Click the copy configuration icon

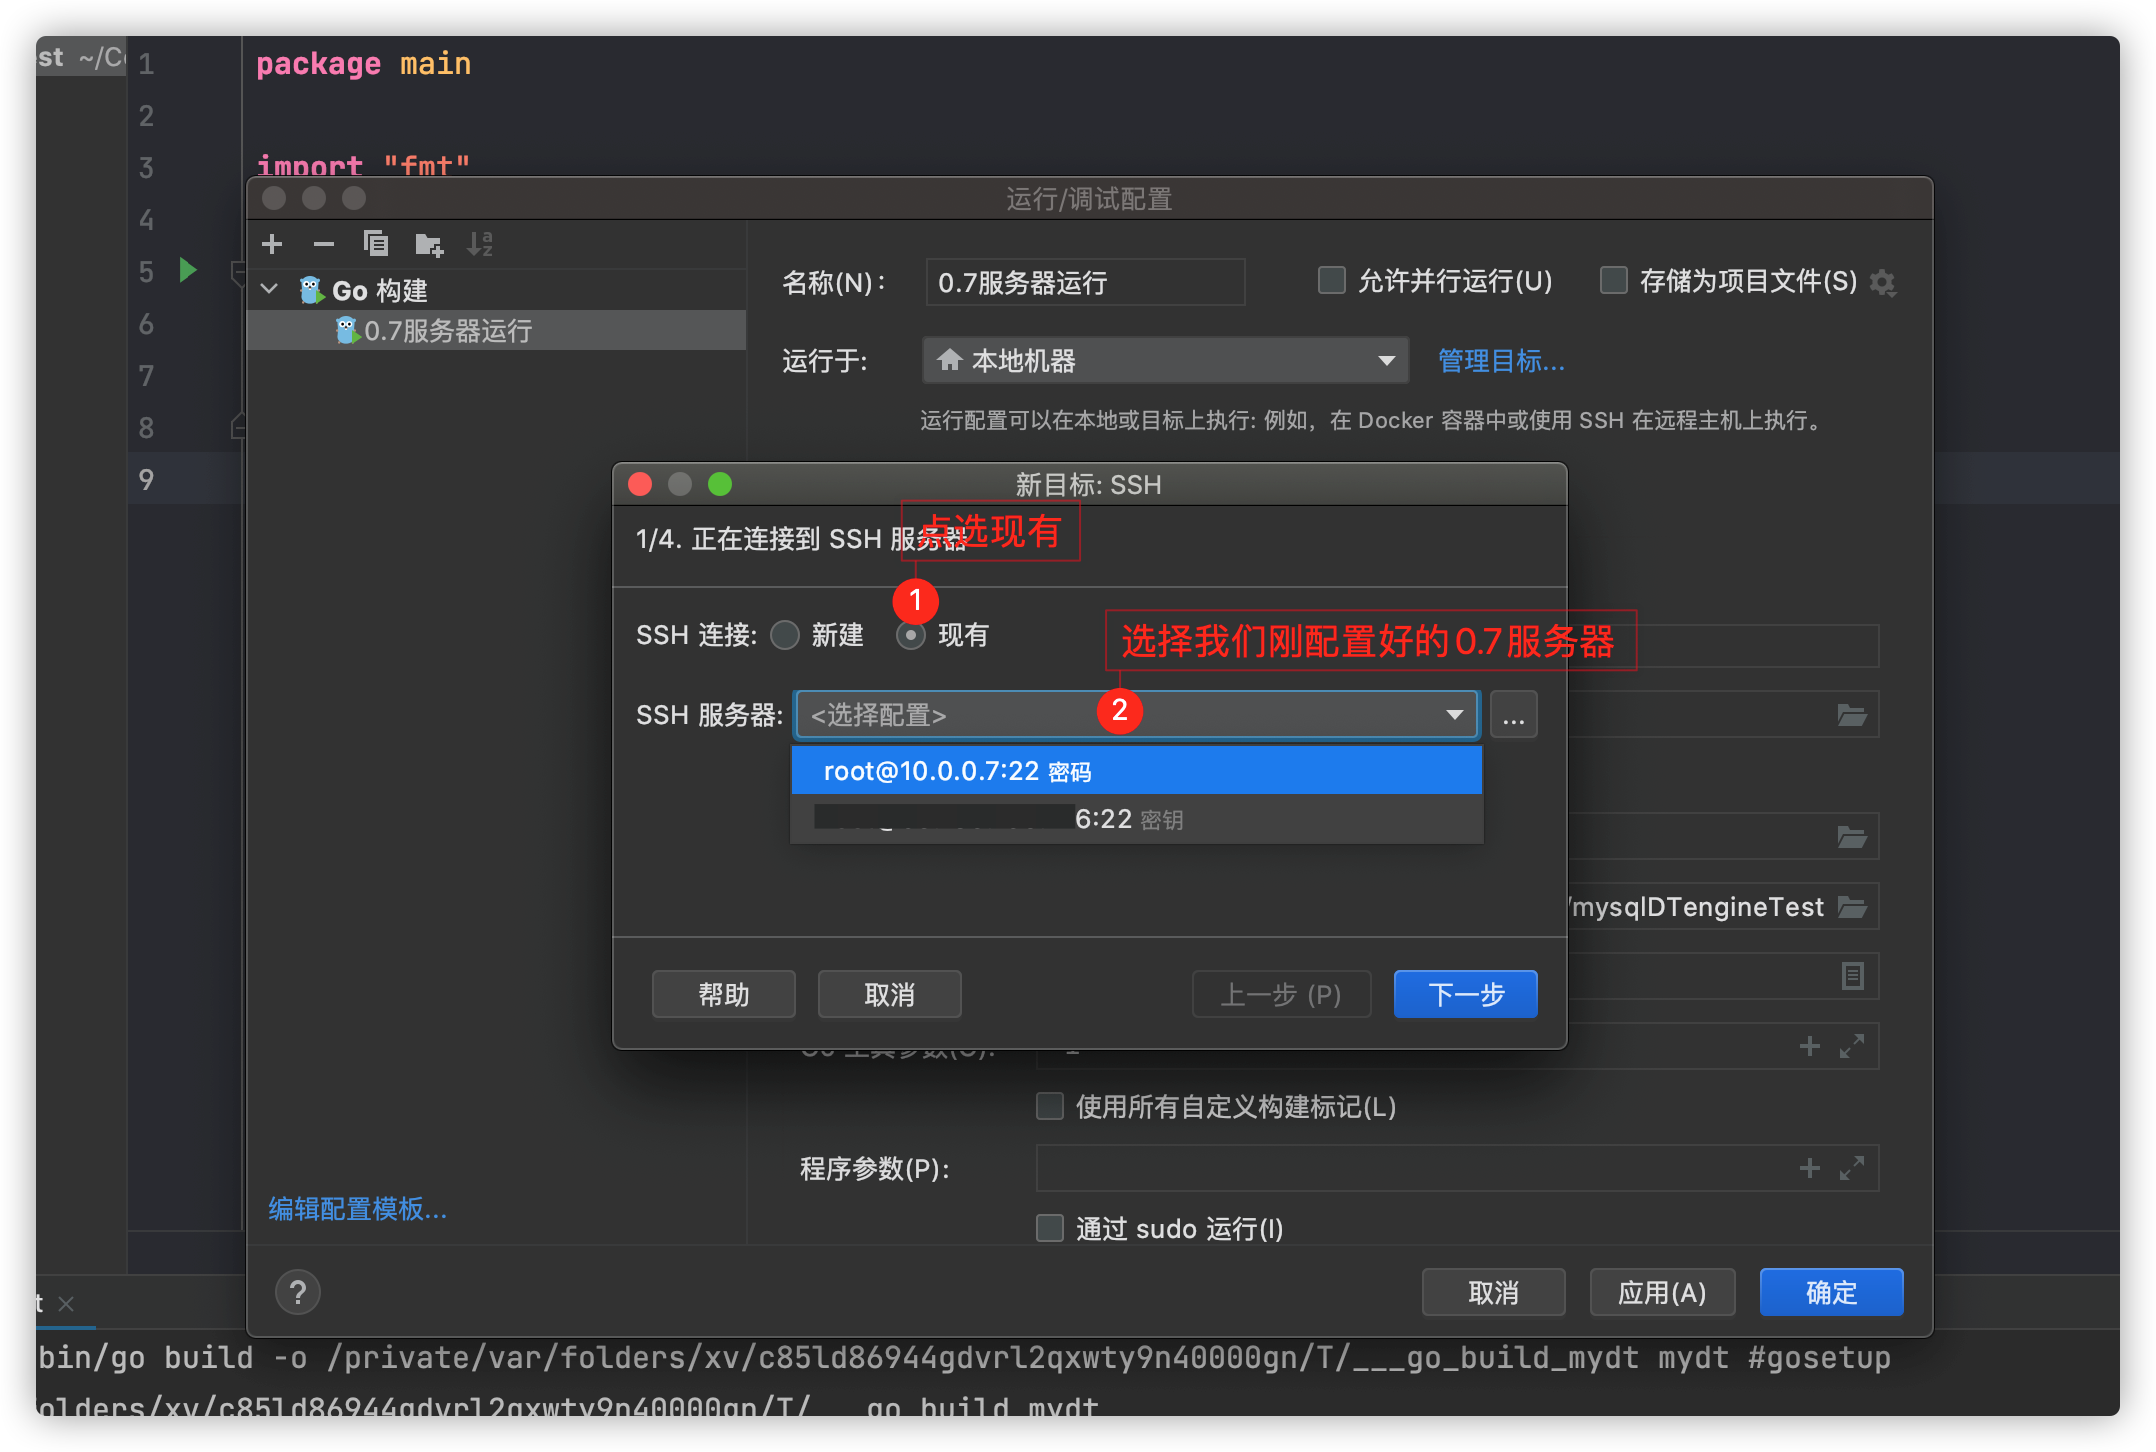point(376,244)
